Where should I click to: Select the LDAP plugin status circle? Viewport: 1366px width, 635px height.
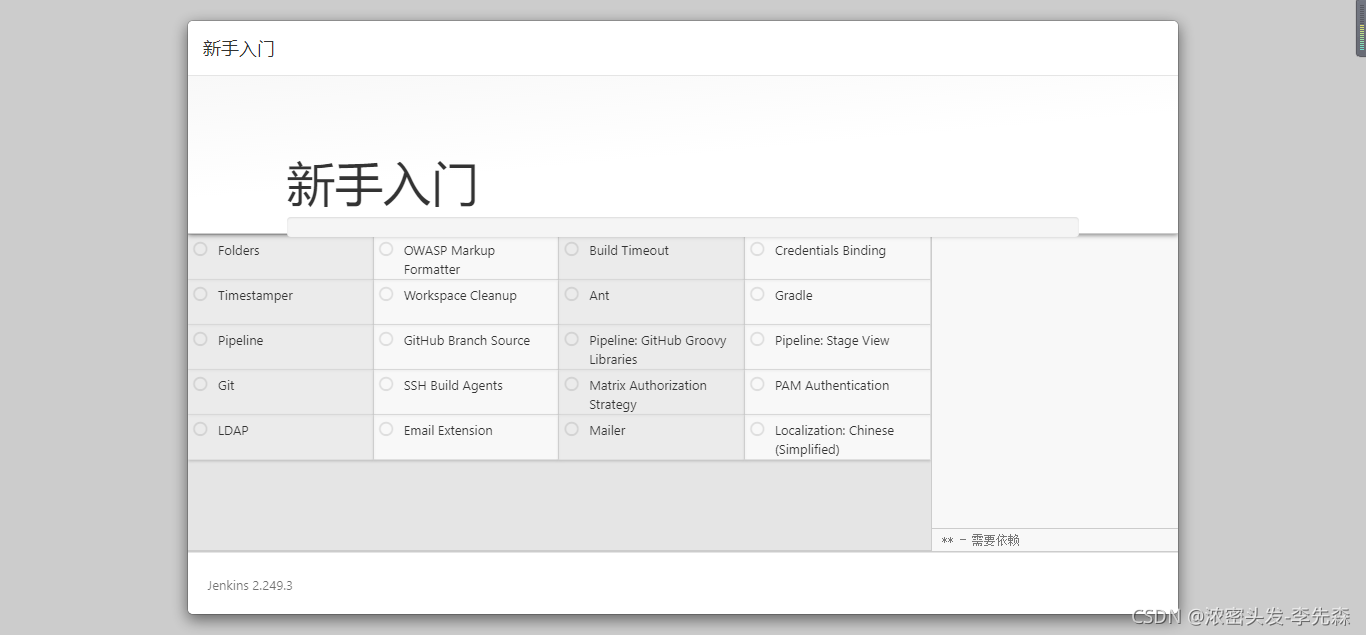(x=200, y=429)
